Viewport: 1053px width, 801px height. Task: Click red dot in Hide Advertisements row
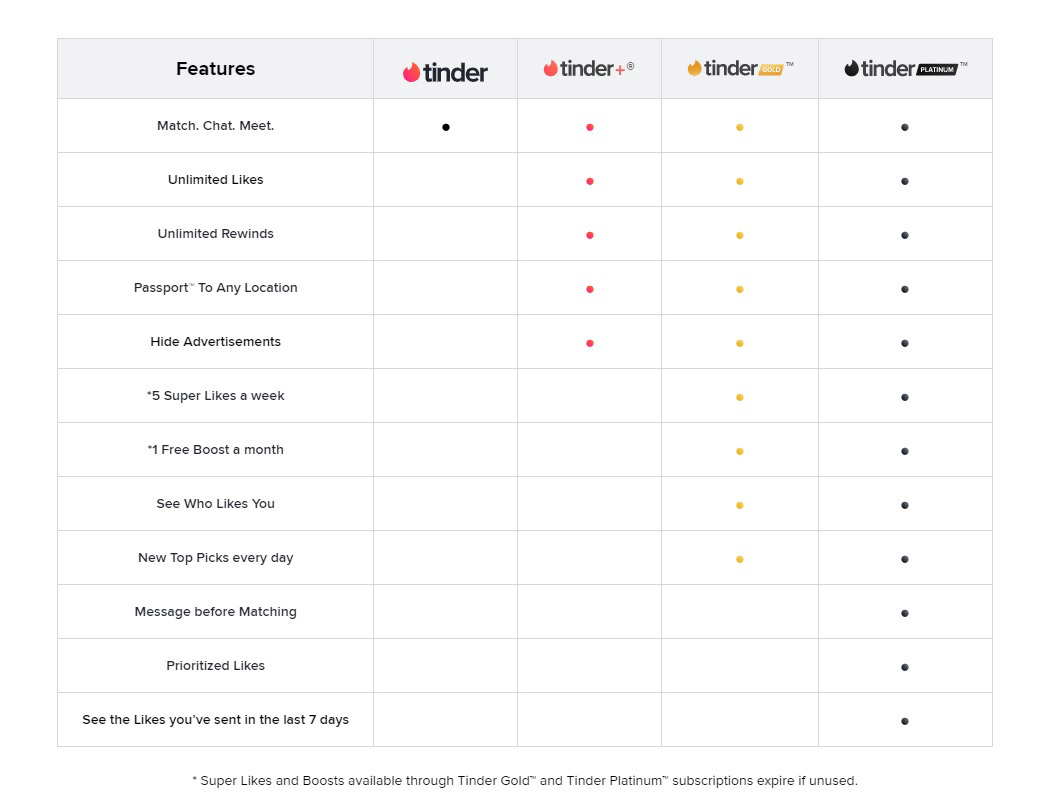(x=590, y=343)
